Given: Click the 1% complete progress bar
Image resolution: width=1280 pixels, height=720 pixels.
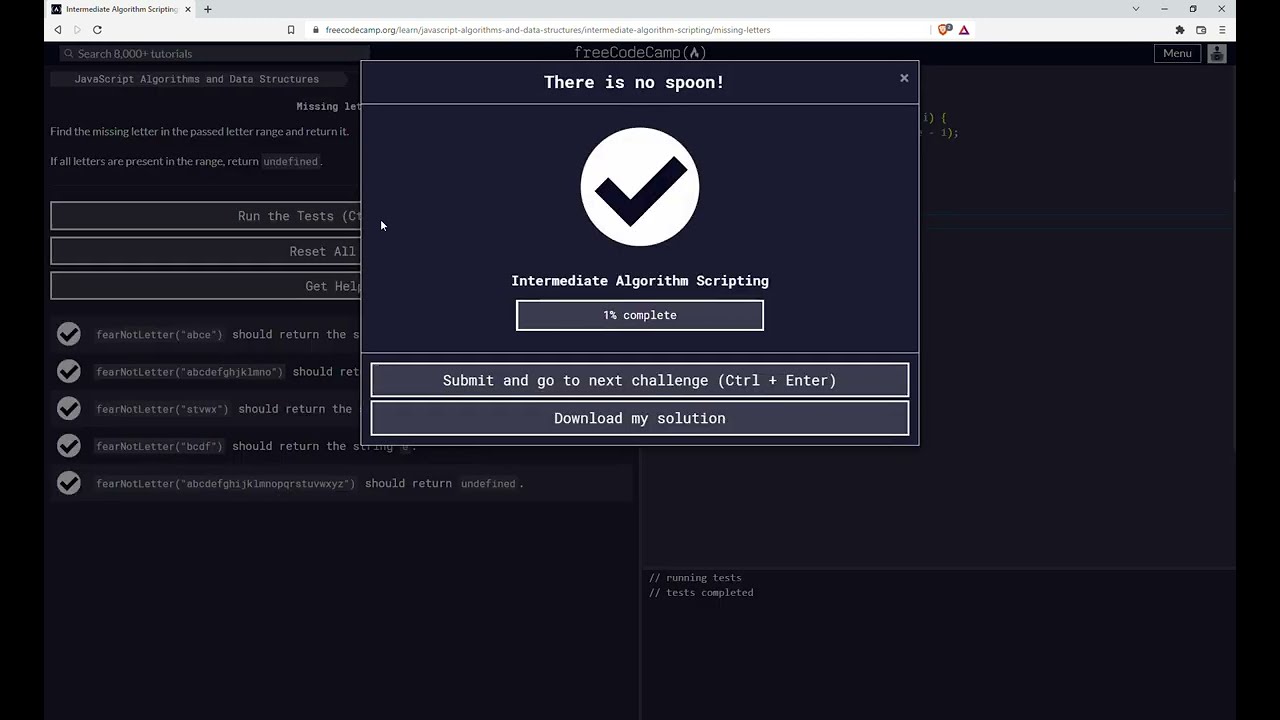Looking at the screenshot, I should pyautogui.click(x=640, y=315).
